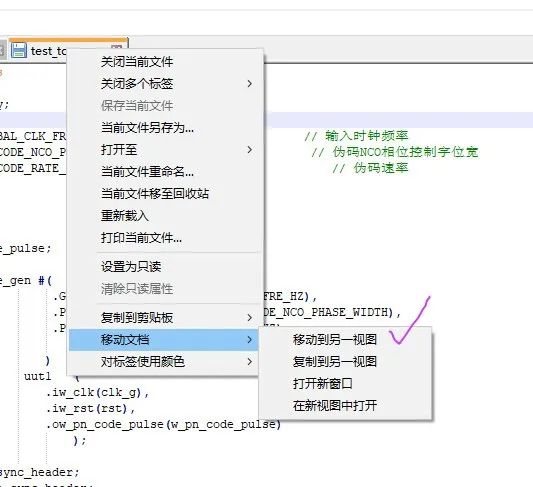
Task: Expand 关闭多个标签 submenu arrow
Action: [x=250, y=84]
